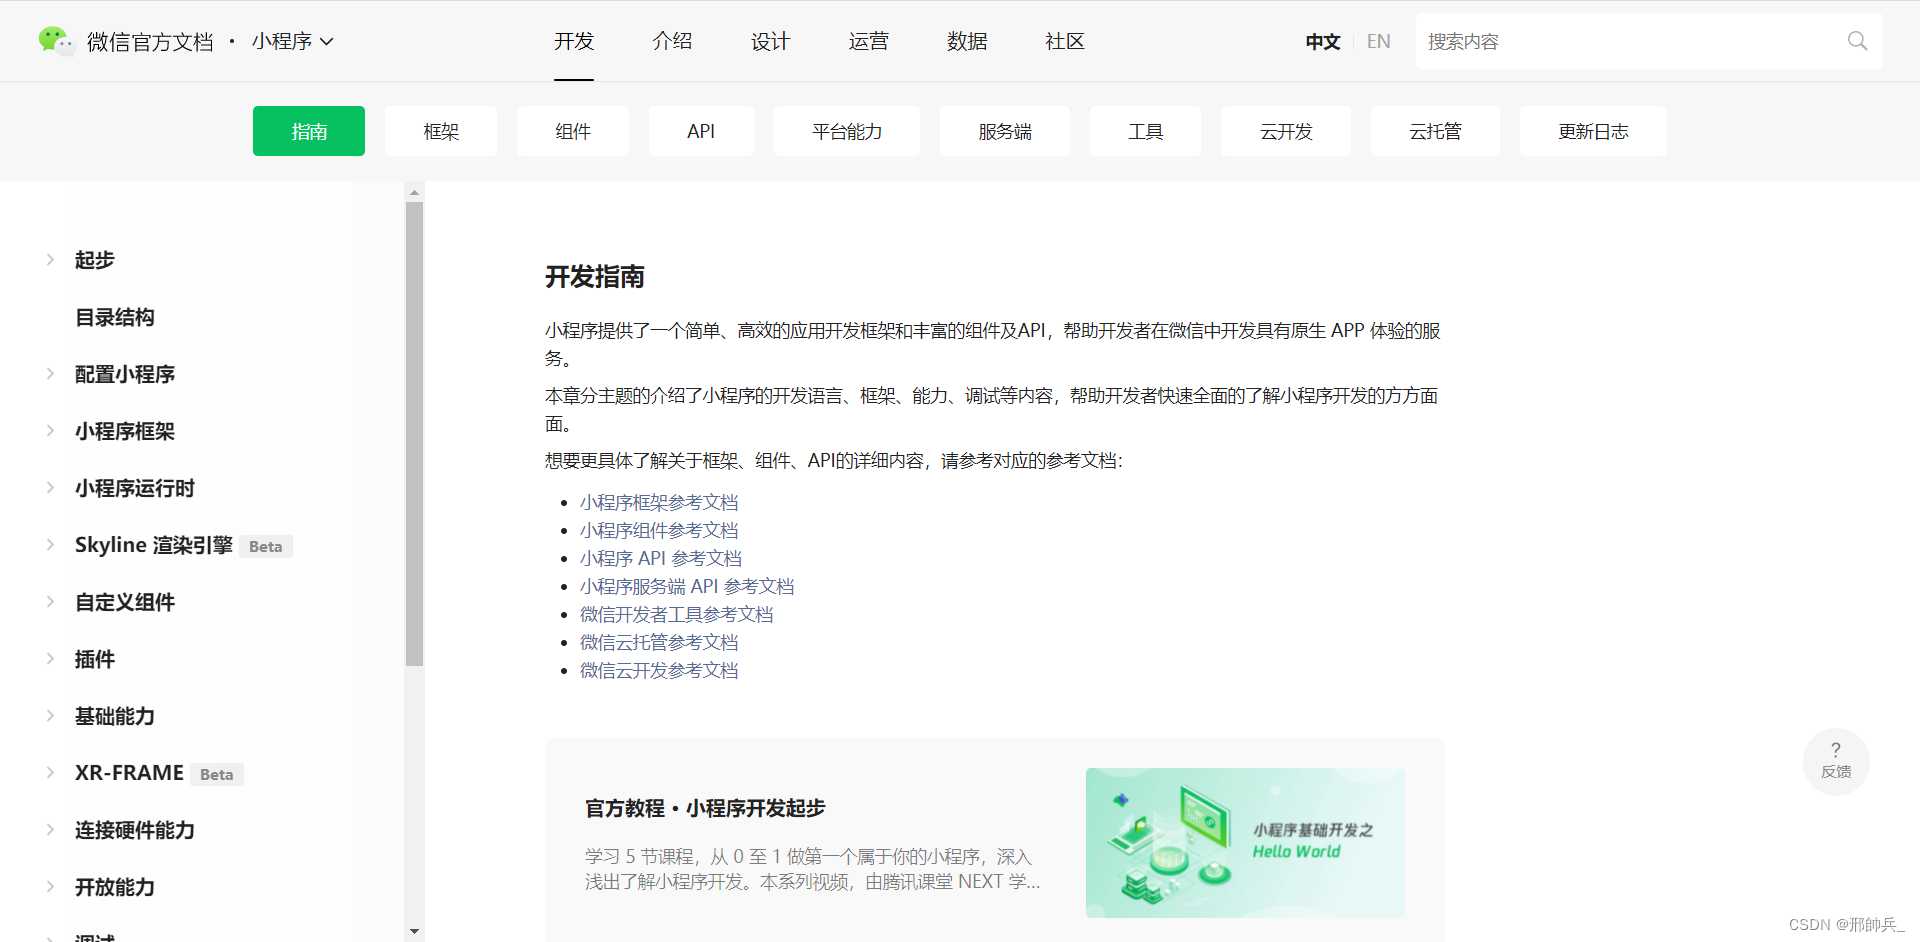Screen dimensions: 1920x942
Task: Expand the 小程序框架 sidebar chevron
Action: coord(50,431)
